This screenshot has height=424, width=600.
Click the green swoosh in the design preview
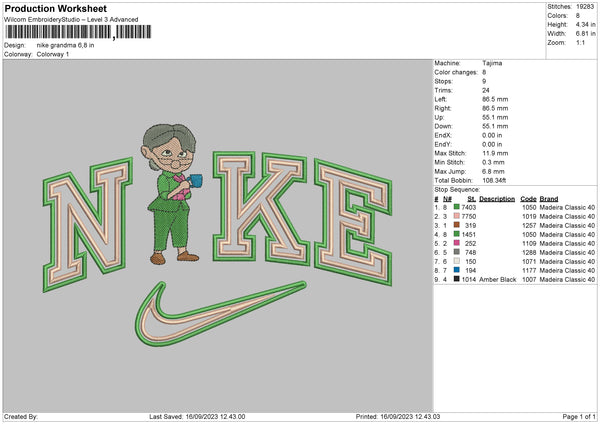[x=220, y=313]
